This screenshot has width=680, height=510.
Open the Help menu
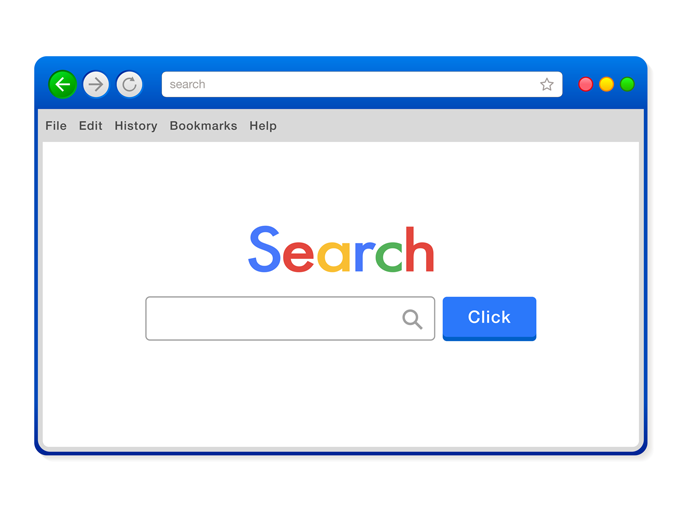tap(263, 126)
